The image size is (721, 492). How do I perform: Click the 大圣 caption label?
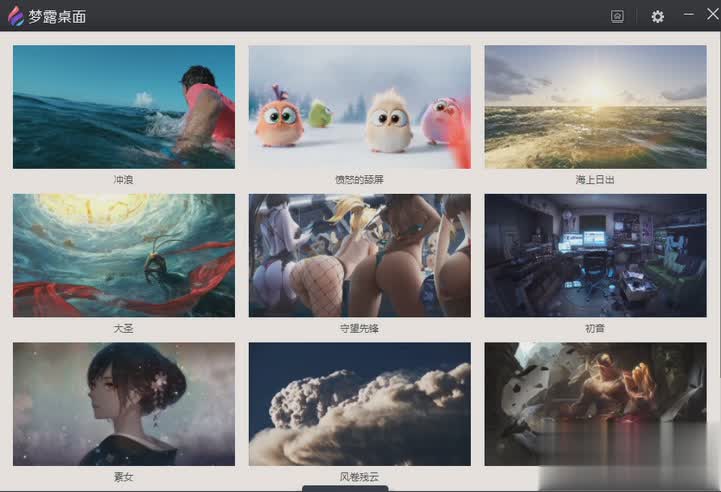click(124, 328)
